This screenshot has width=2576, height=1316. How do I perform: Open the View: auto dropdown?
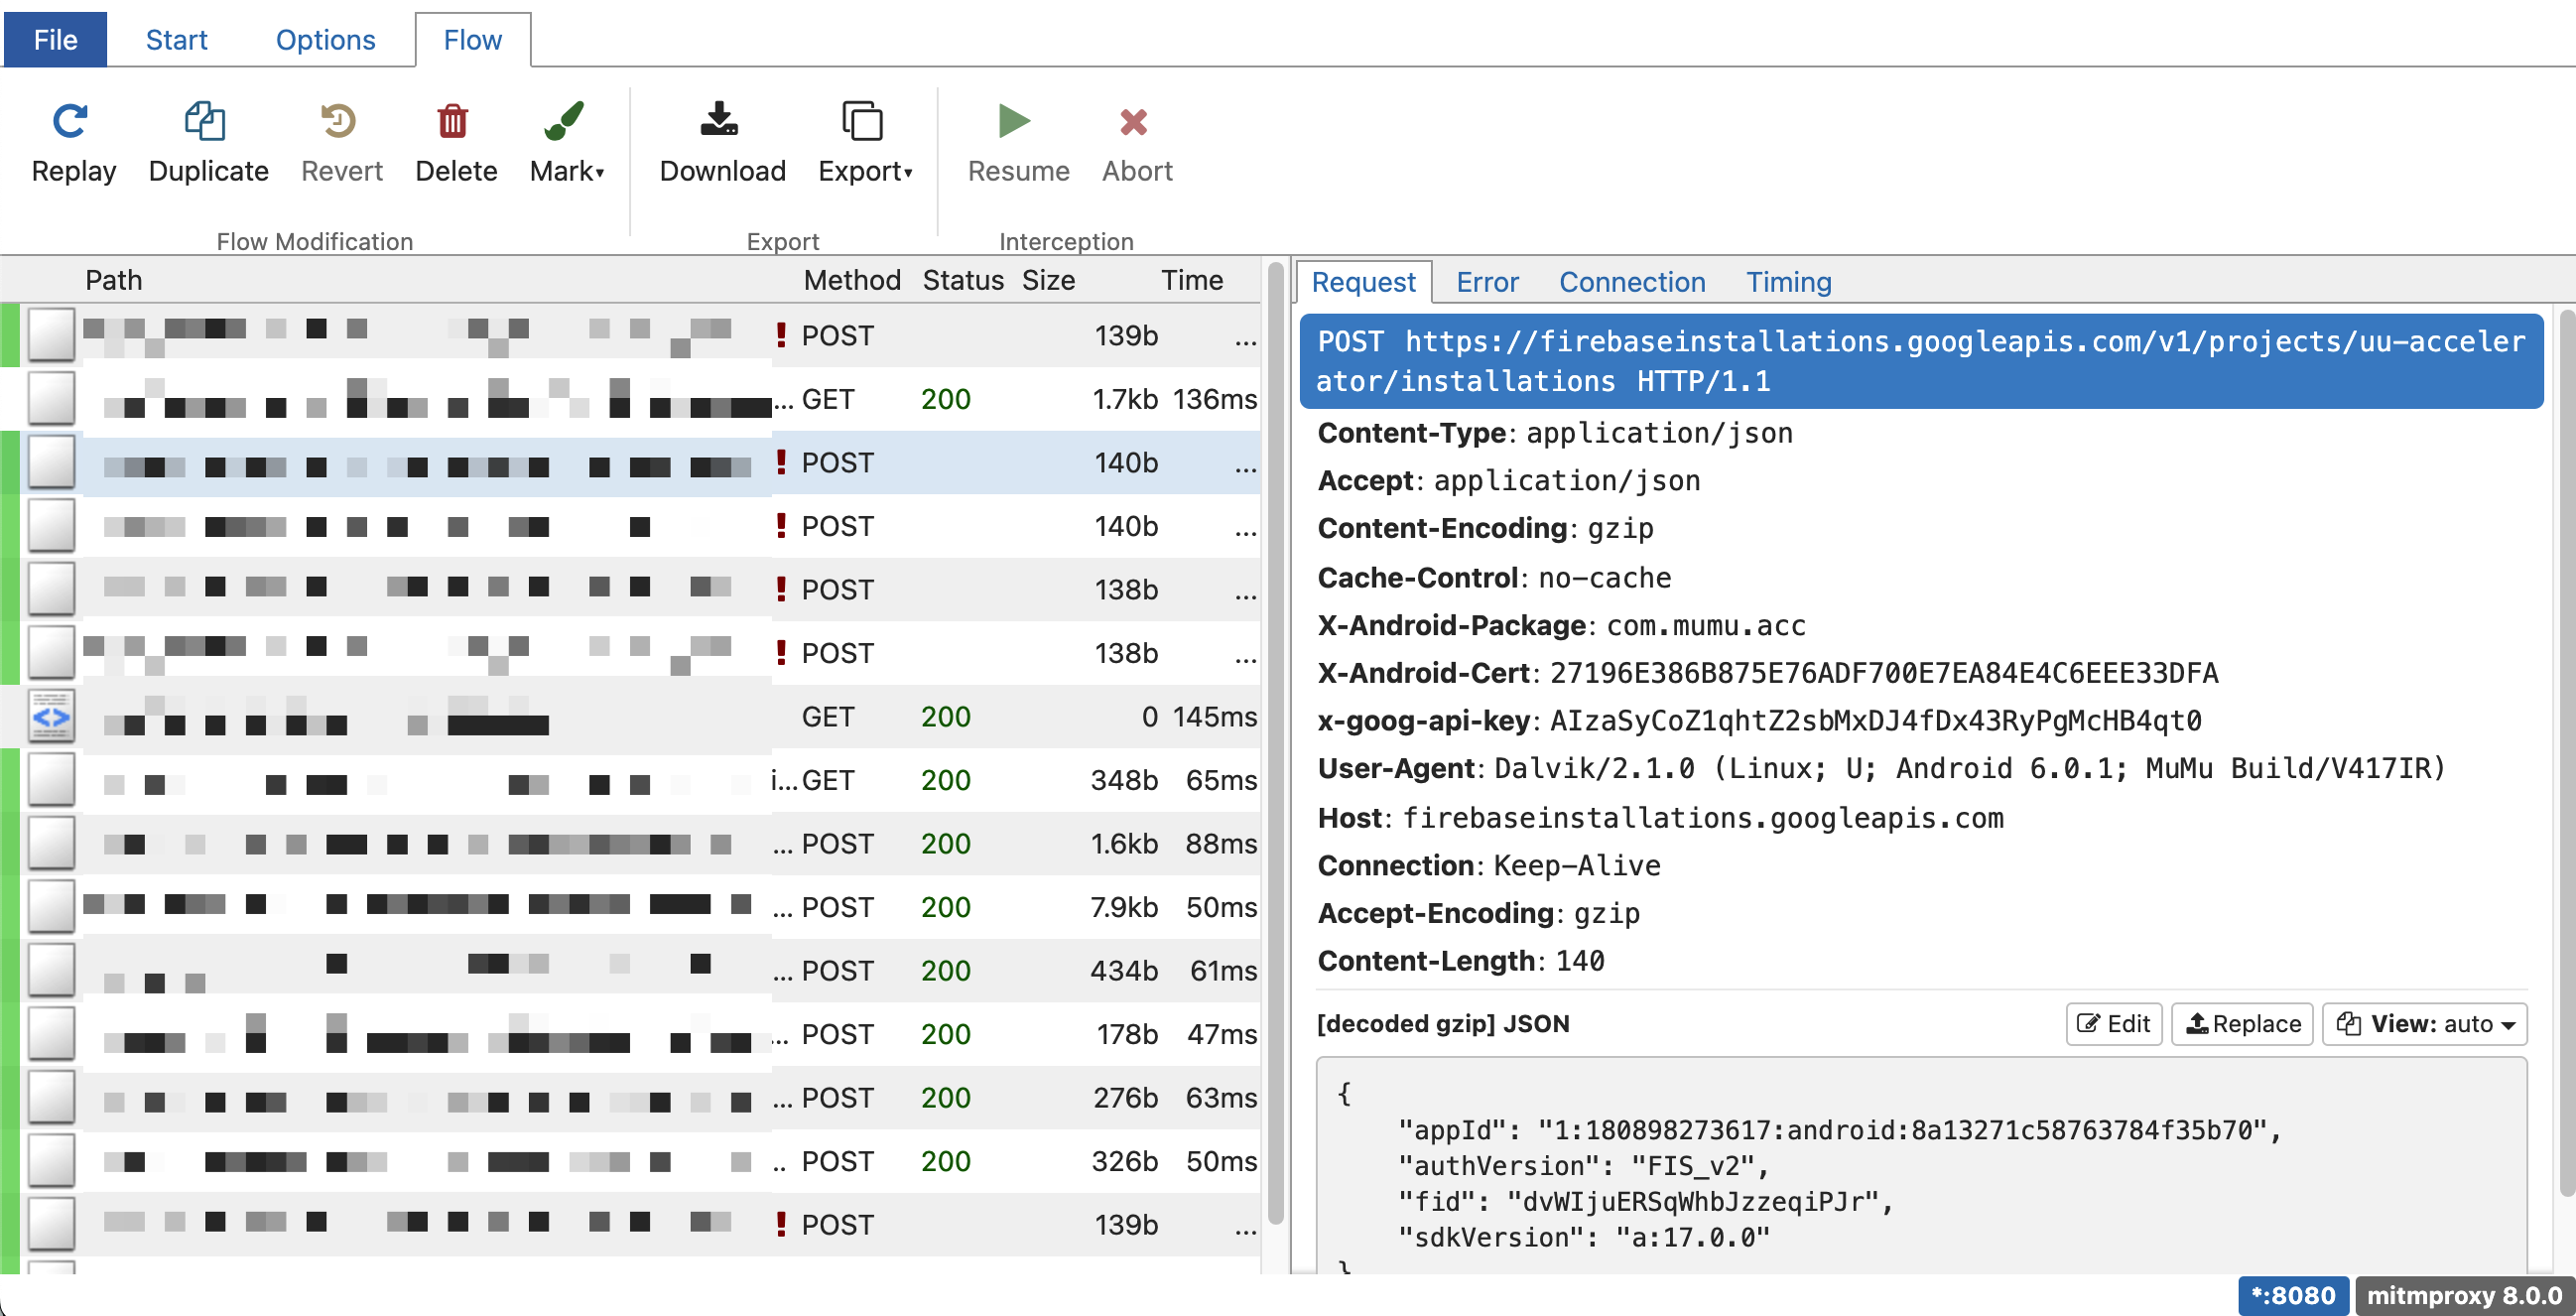(x=2425, y=1024)
